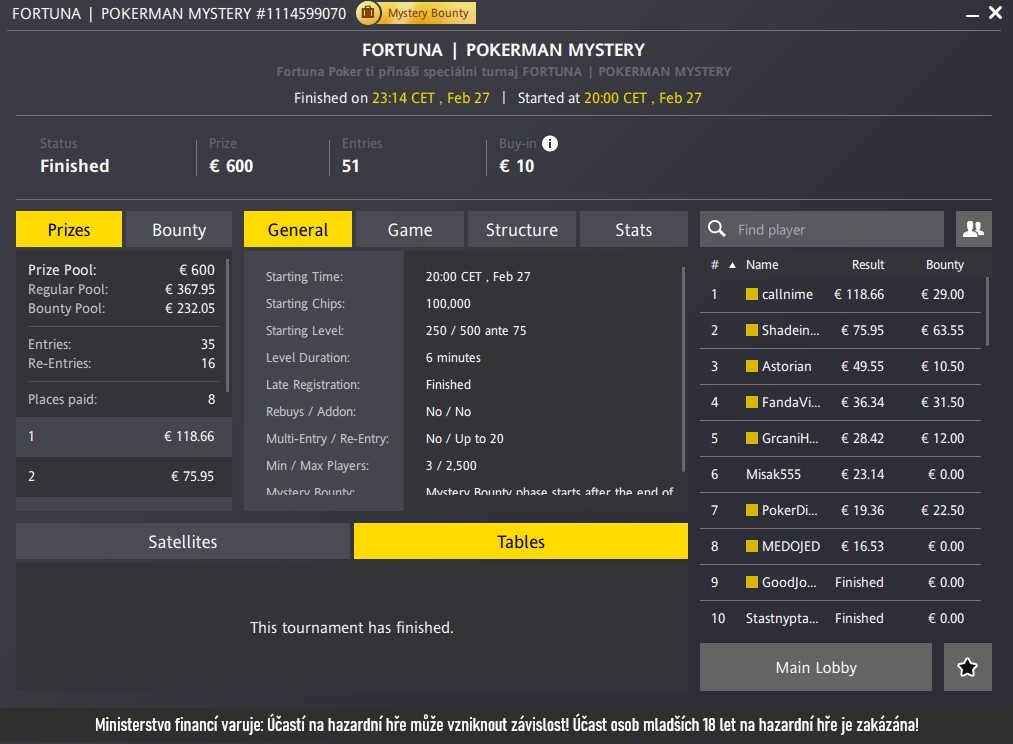
Task: Switch to the Satellites tab
Action: 183,542
